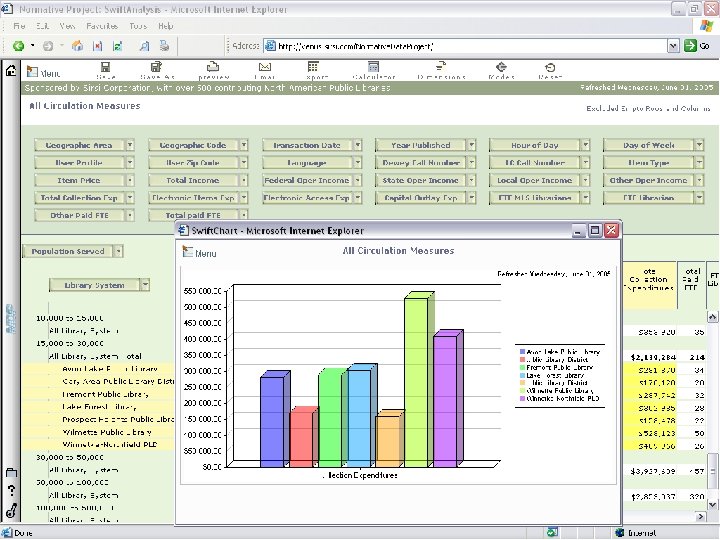Click the browser Back arrow button
720x540 pixels.
click(18, 46)
